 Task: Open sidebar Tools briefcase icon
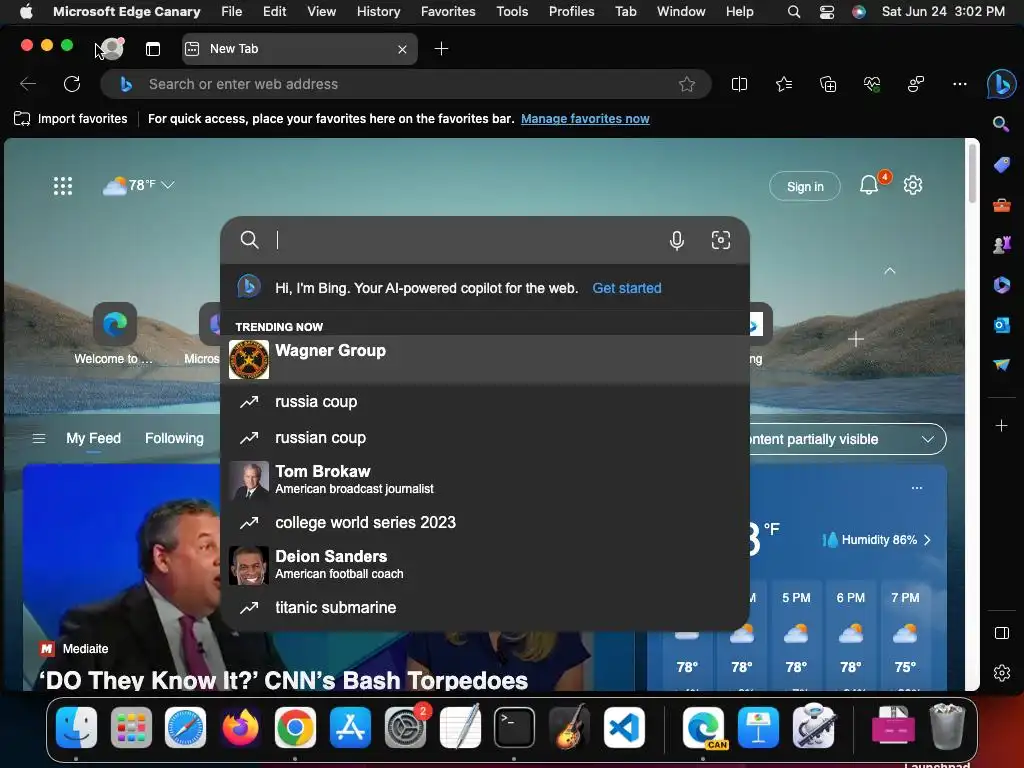[1001, 206]
